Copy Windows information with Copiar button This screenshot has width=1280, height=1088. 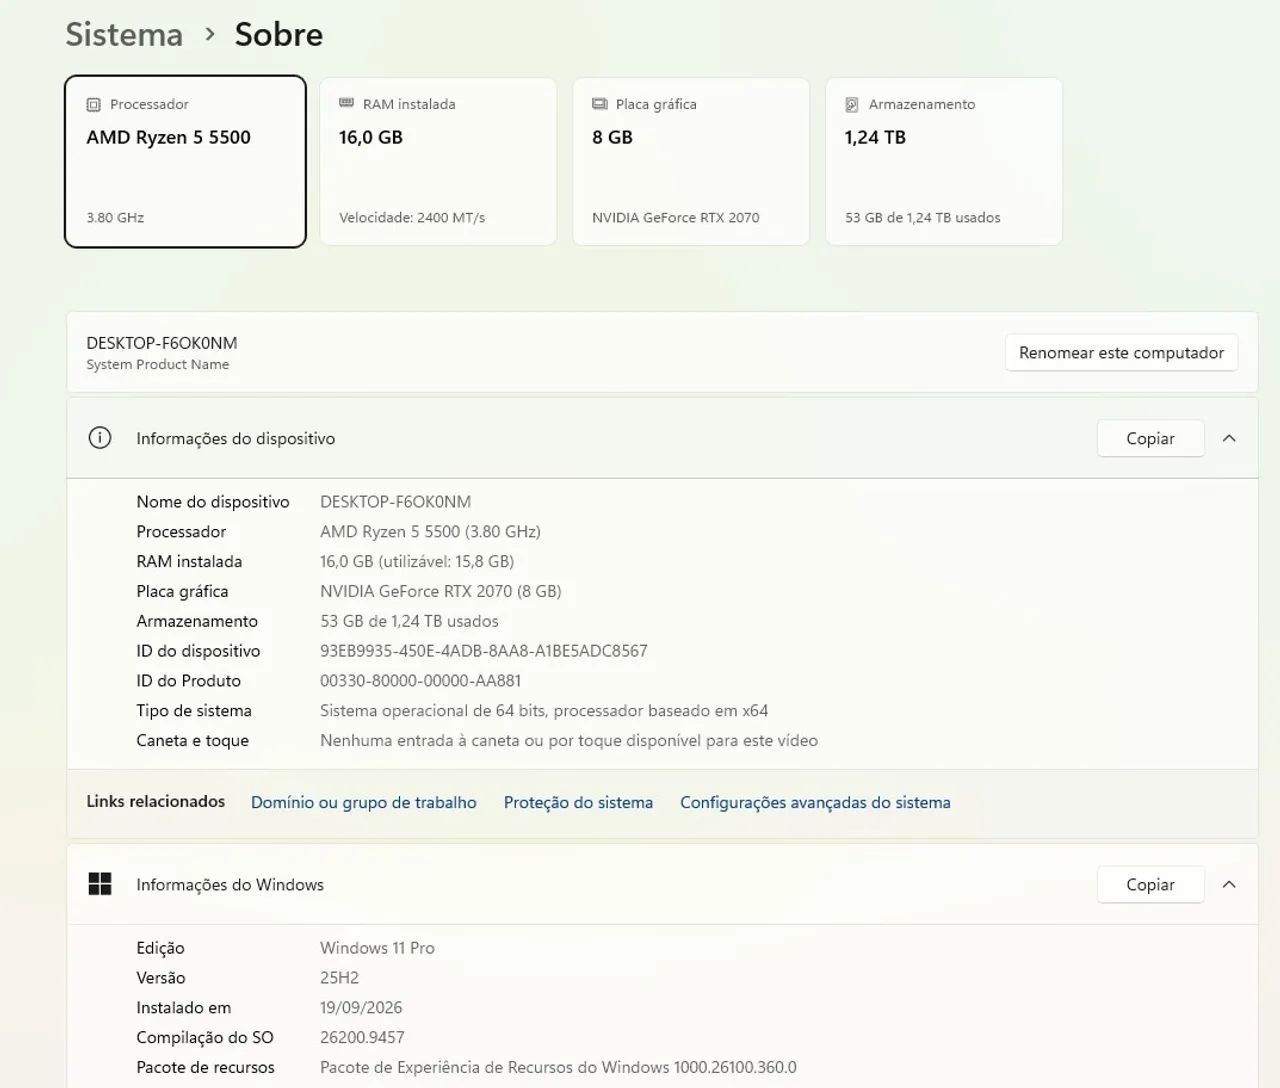pyautogui.click(x=1150, y=884)
